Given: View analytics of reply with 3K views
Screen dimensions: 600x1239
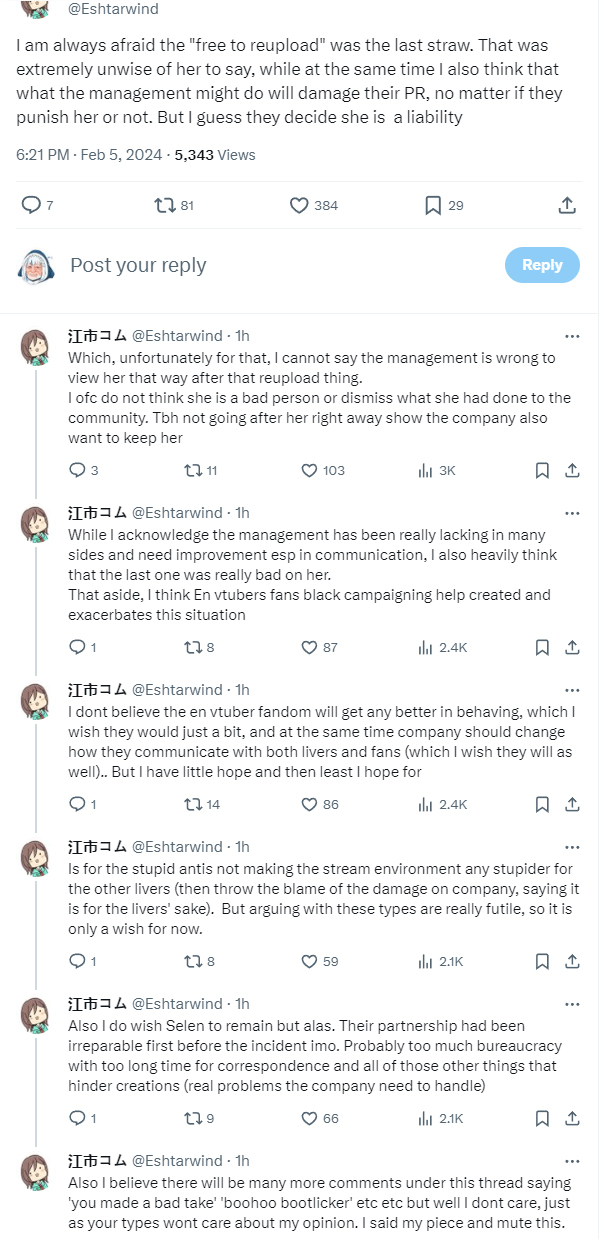Looking at the screenshot, I should (425, 470).
